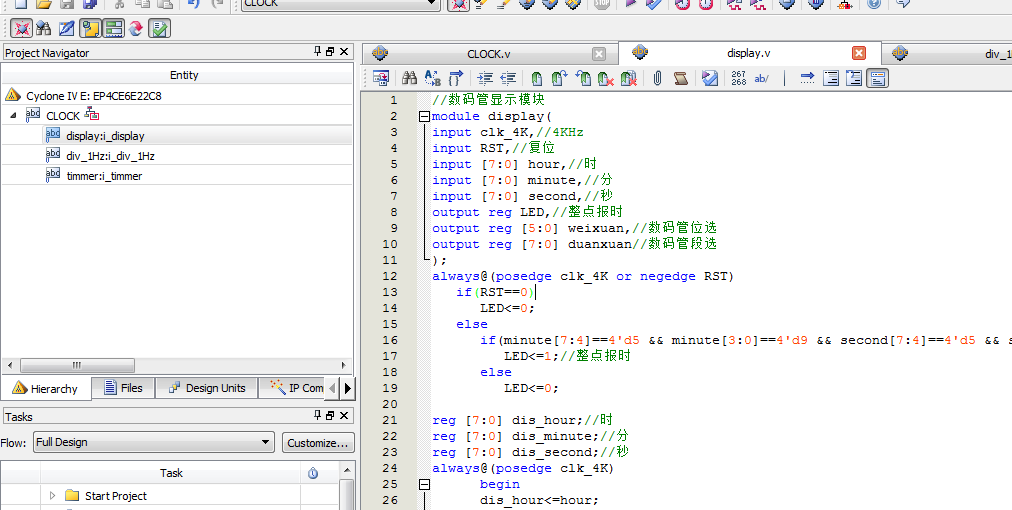Select div_1Hz:i_div_1Hz entity
Image resolution: width=1012 pixels, height=510 pixels.
tap(110, 156)
